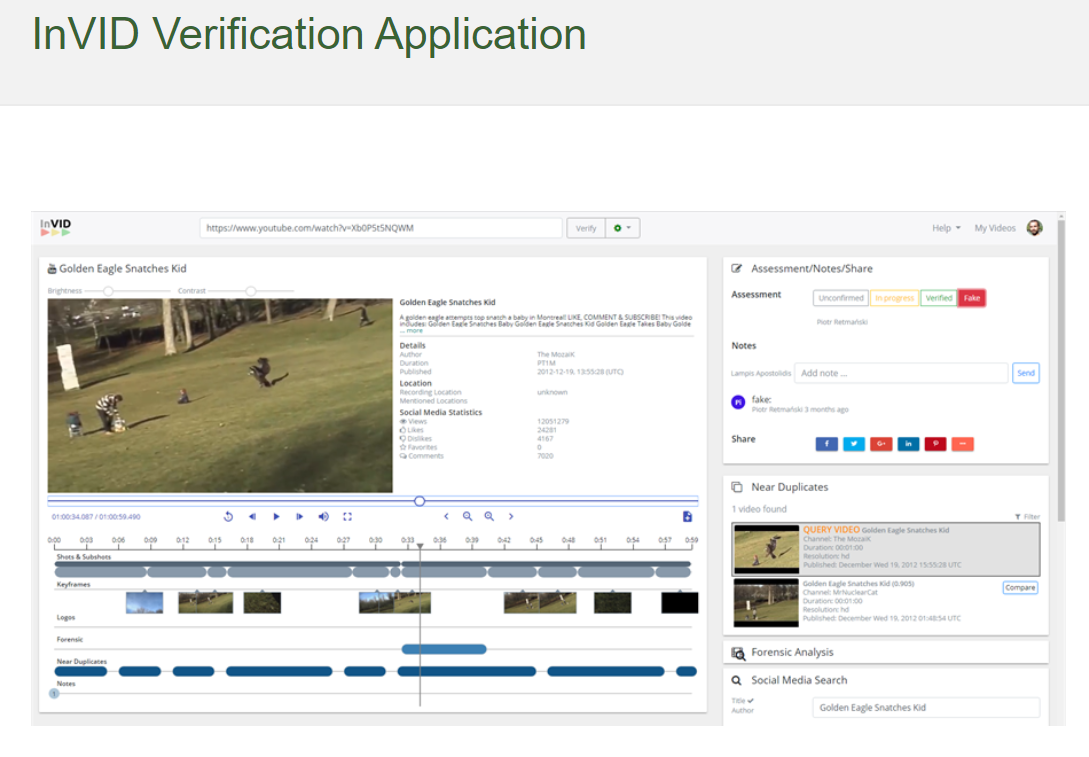The image size is (1089, 757).
Task: Share on Facebook using the share icon
Action: (x=826, y=444)
